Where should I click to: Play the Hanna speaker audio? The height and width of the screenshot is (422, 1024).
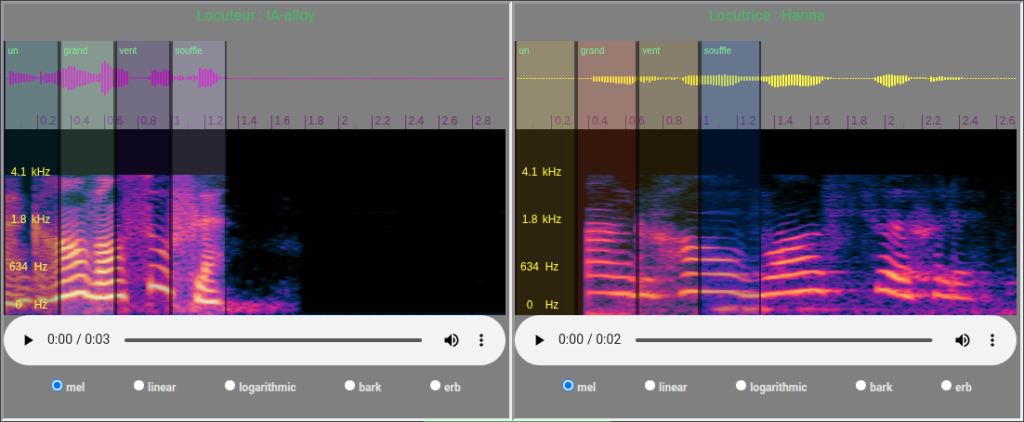coord(540,340)
